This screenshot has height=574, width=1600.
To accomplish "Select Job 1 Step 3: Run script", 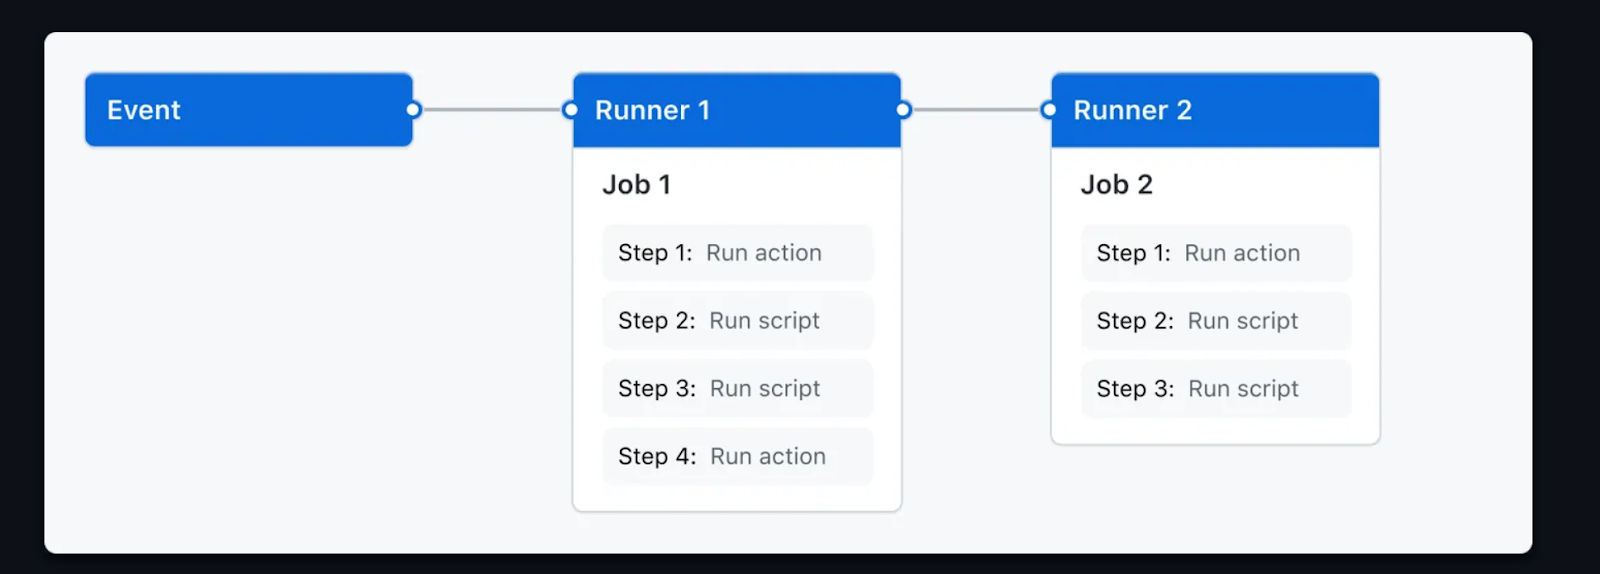I will [x=737, y=389].
